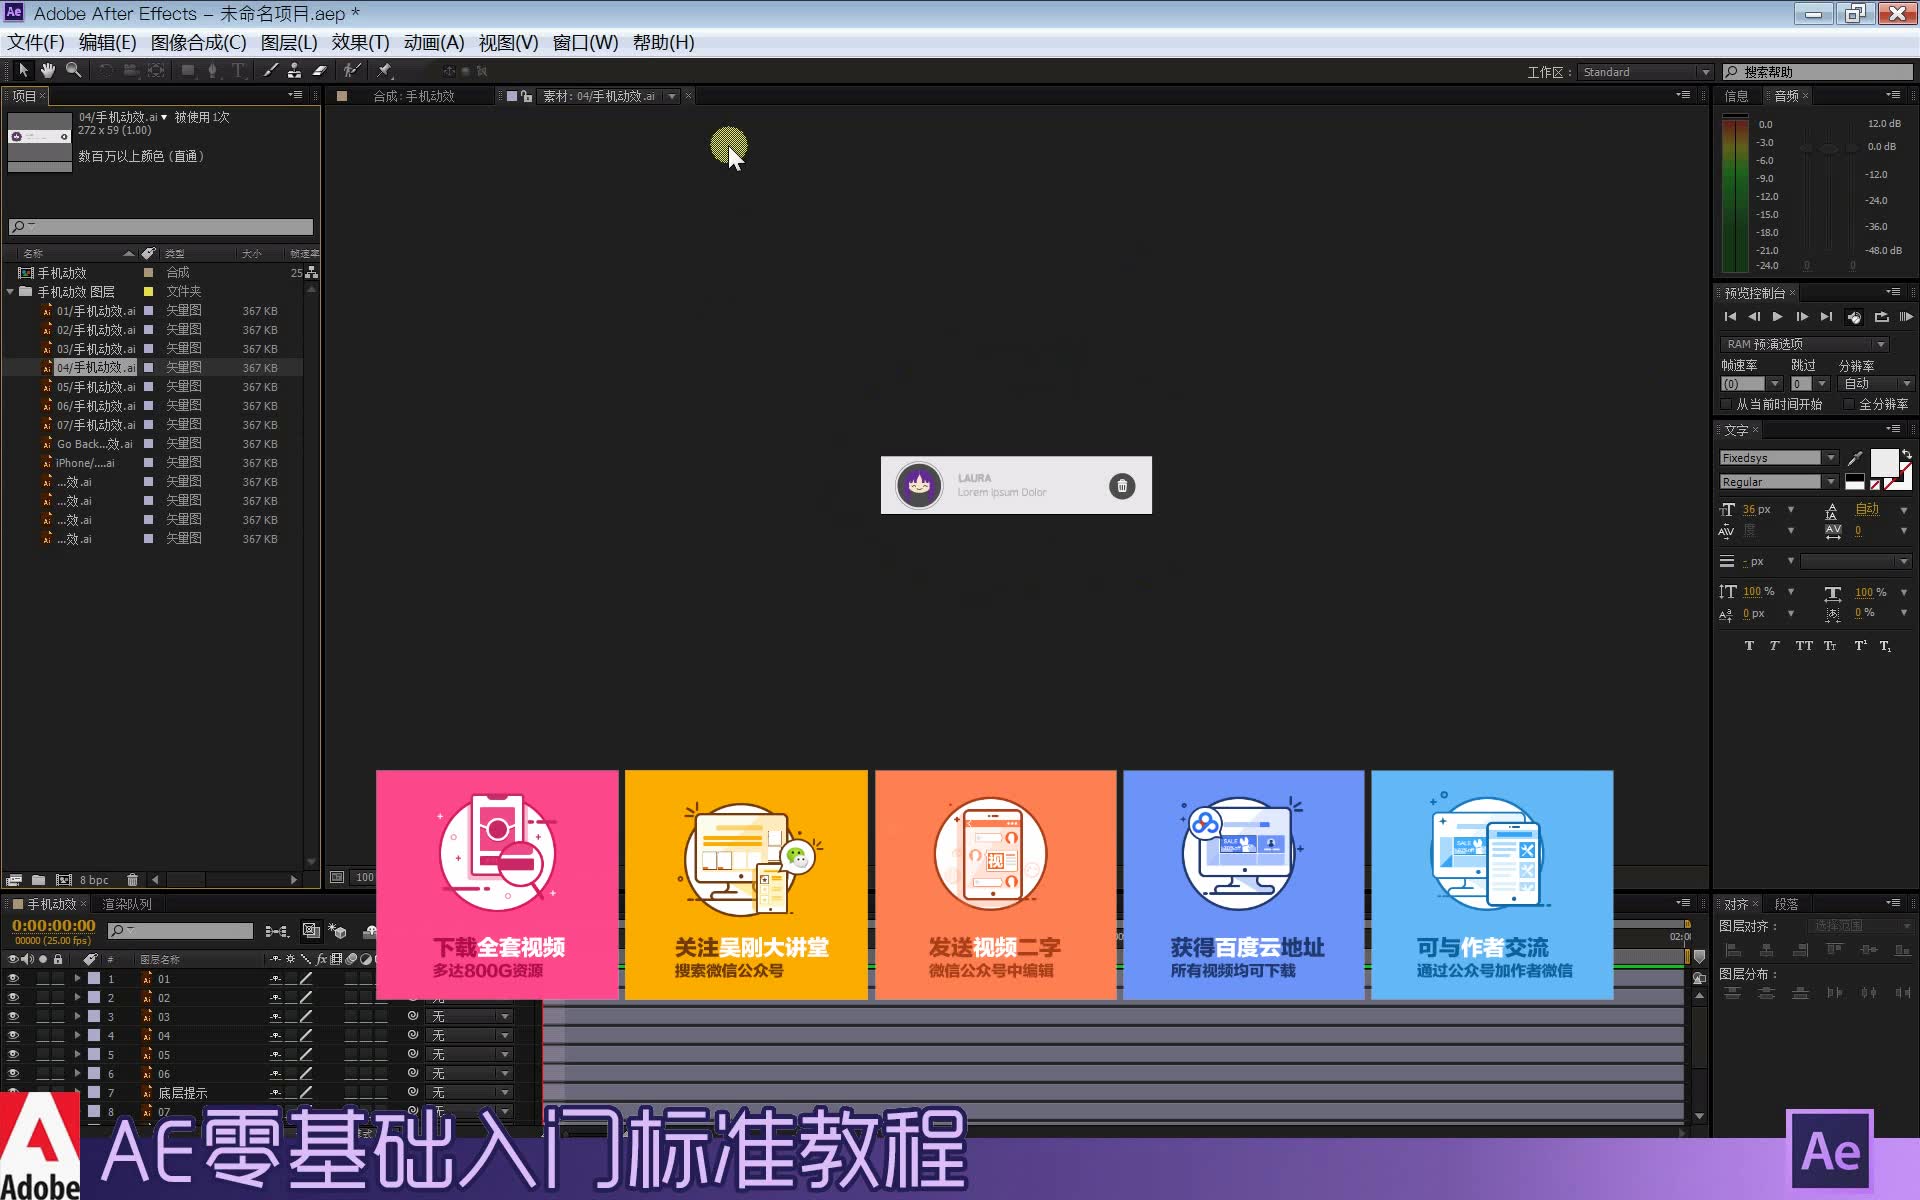This screenshot has width=1920, height=1200.
Task: Open the 动画(A) menu
Action: click(x=434, y=43)
